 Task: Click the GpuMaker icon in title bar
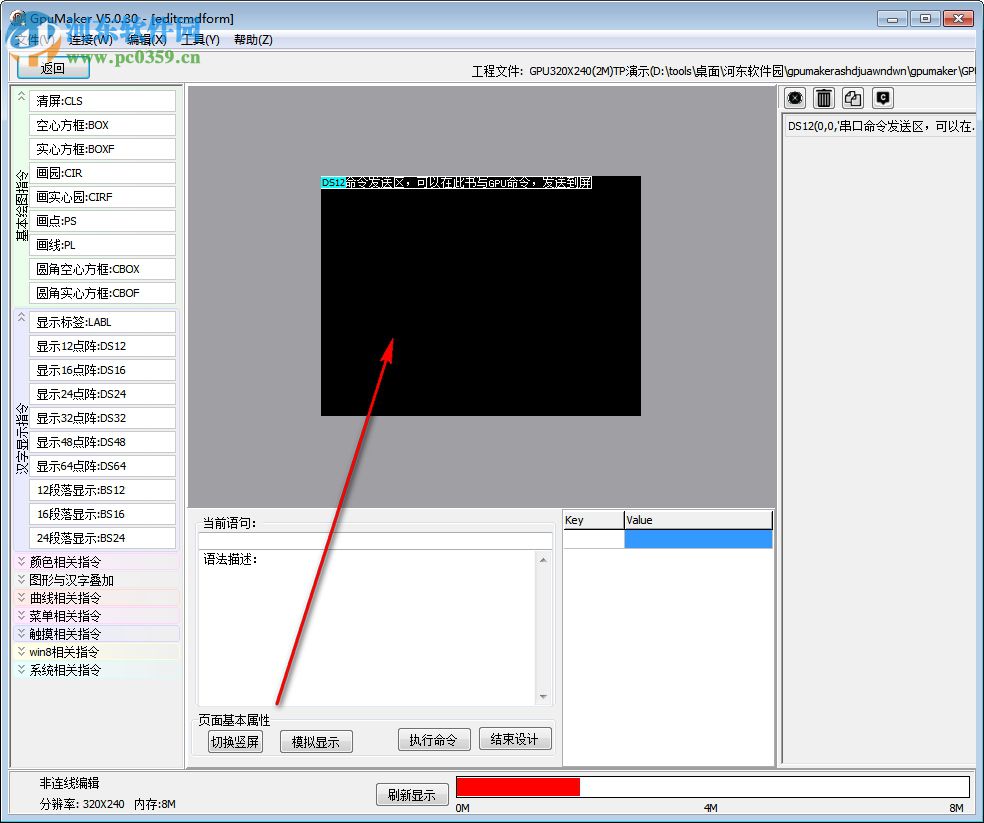tap(18, 17)
